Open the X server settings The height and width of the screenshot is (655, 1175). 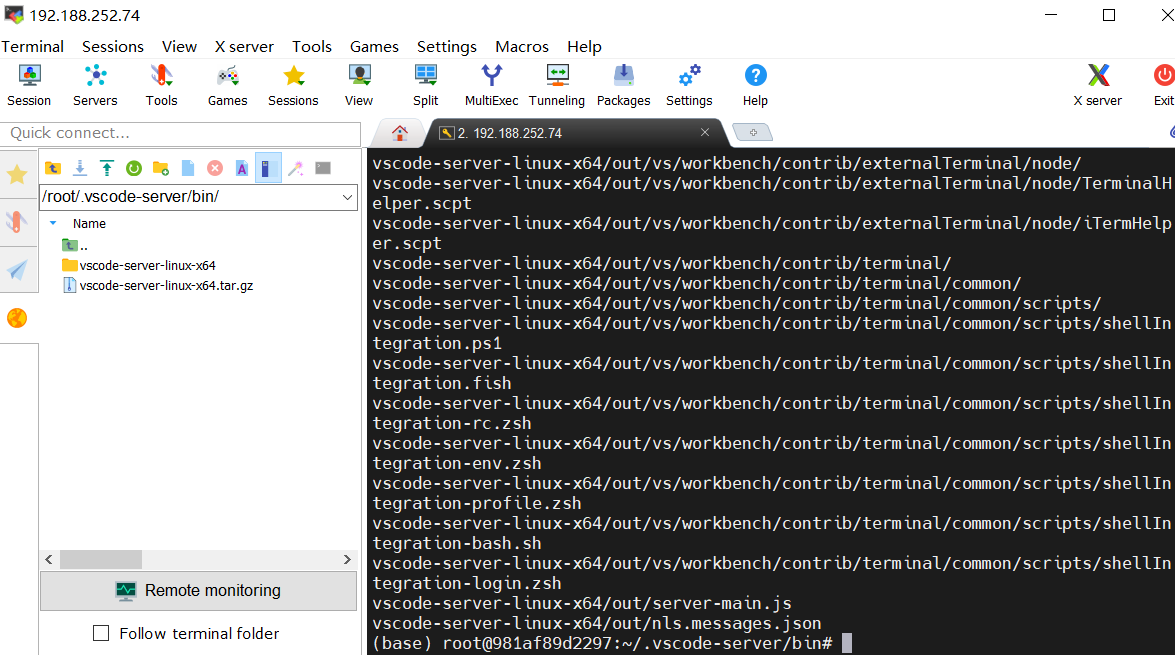click(x=1097, y=85)
